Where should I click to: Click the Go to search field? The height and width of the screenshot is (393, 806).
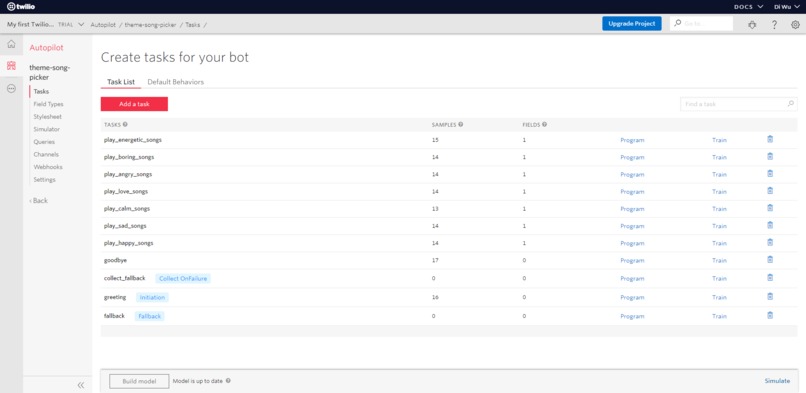point(702,24)
